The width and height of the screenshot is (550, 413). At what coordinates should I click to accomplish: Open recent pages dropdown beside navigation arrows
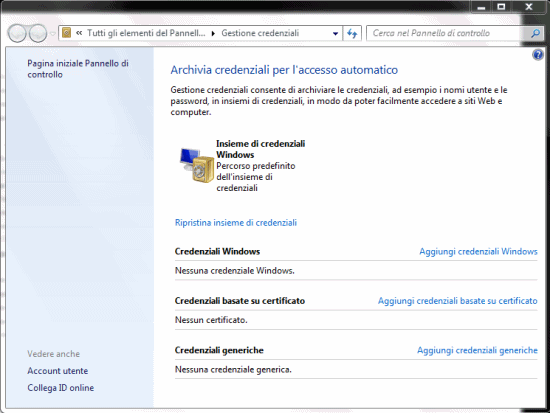coord(53,34)
